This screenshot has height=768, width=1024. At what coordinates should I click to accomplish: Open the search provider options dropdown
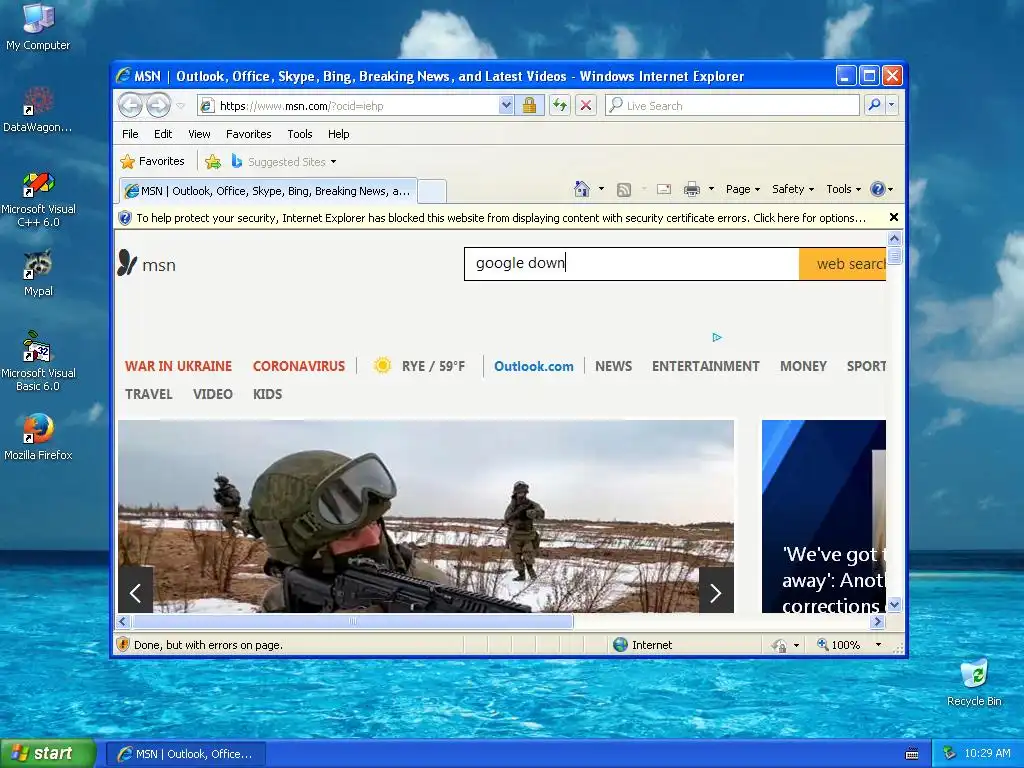891,105
